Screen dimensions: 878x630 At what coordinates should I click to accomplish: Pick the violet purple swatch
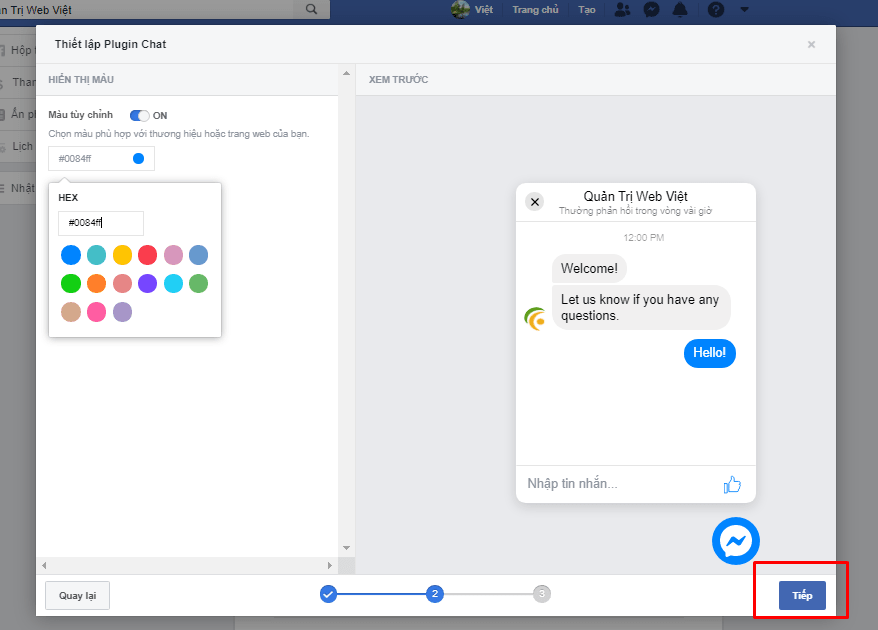tap(147, 283)
